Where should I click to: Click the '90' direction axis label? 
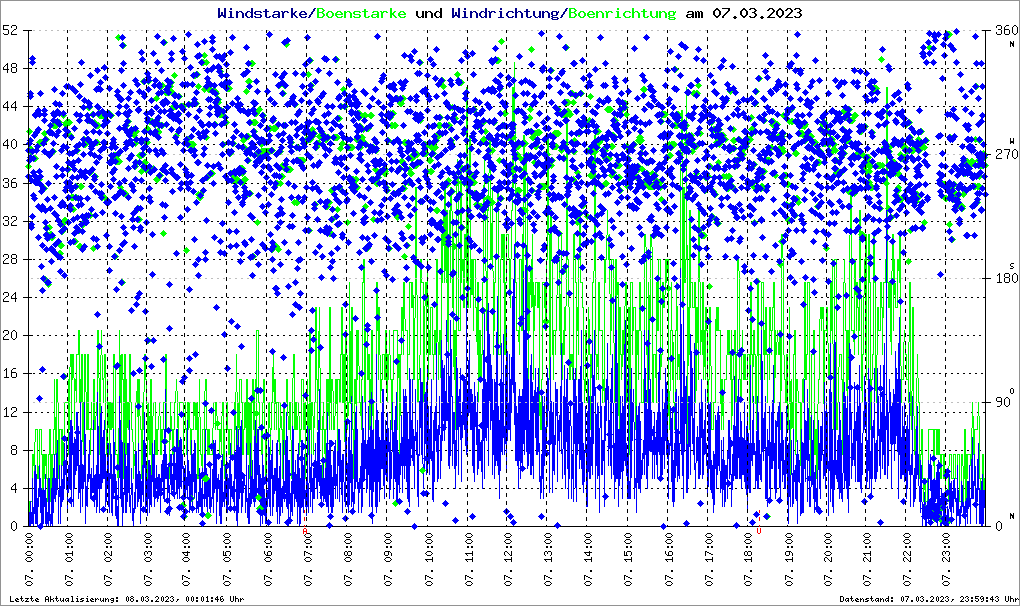click(1002, 402)
